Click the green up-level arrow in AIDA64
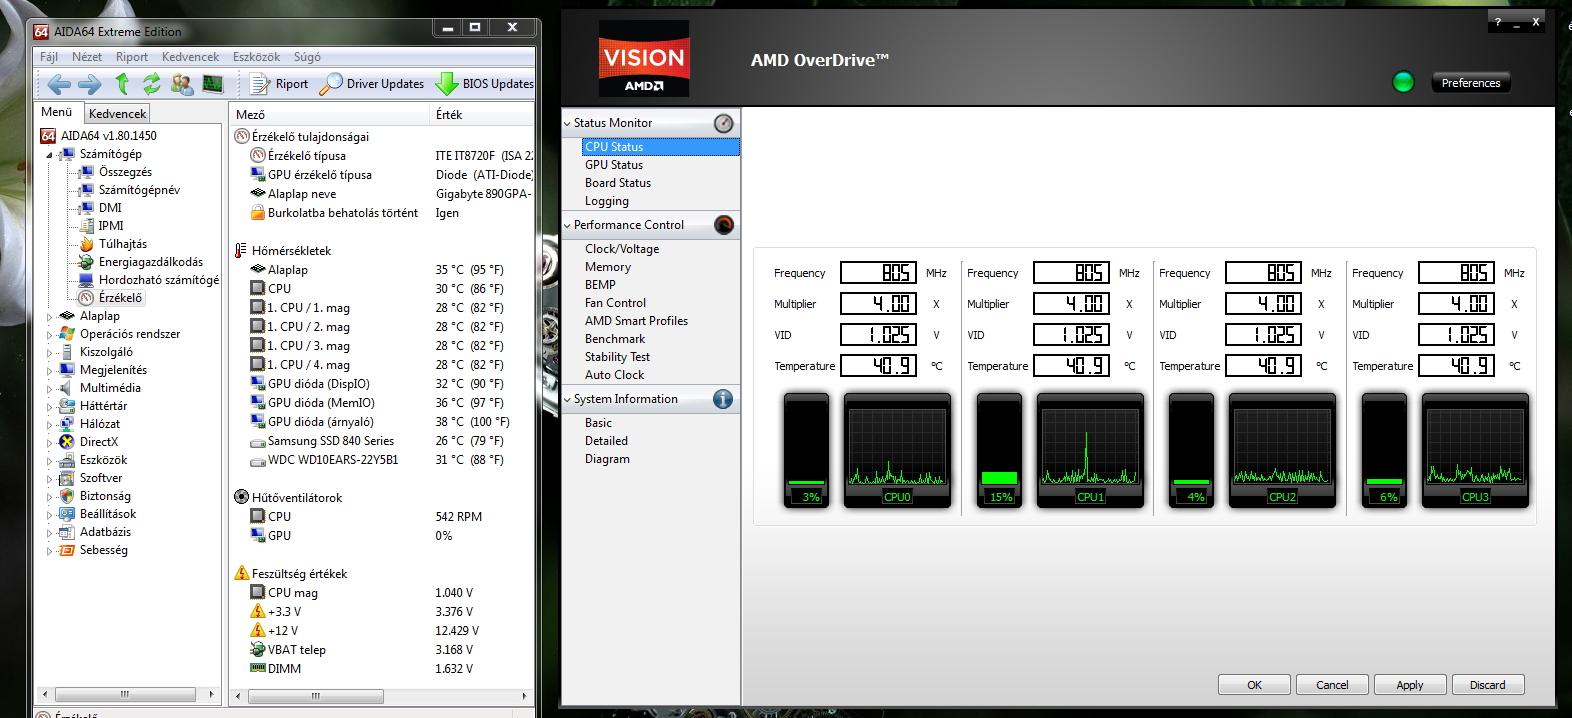This screenshot has width=1572, height=718. tap(122, 84)
